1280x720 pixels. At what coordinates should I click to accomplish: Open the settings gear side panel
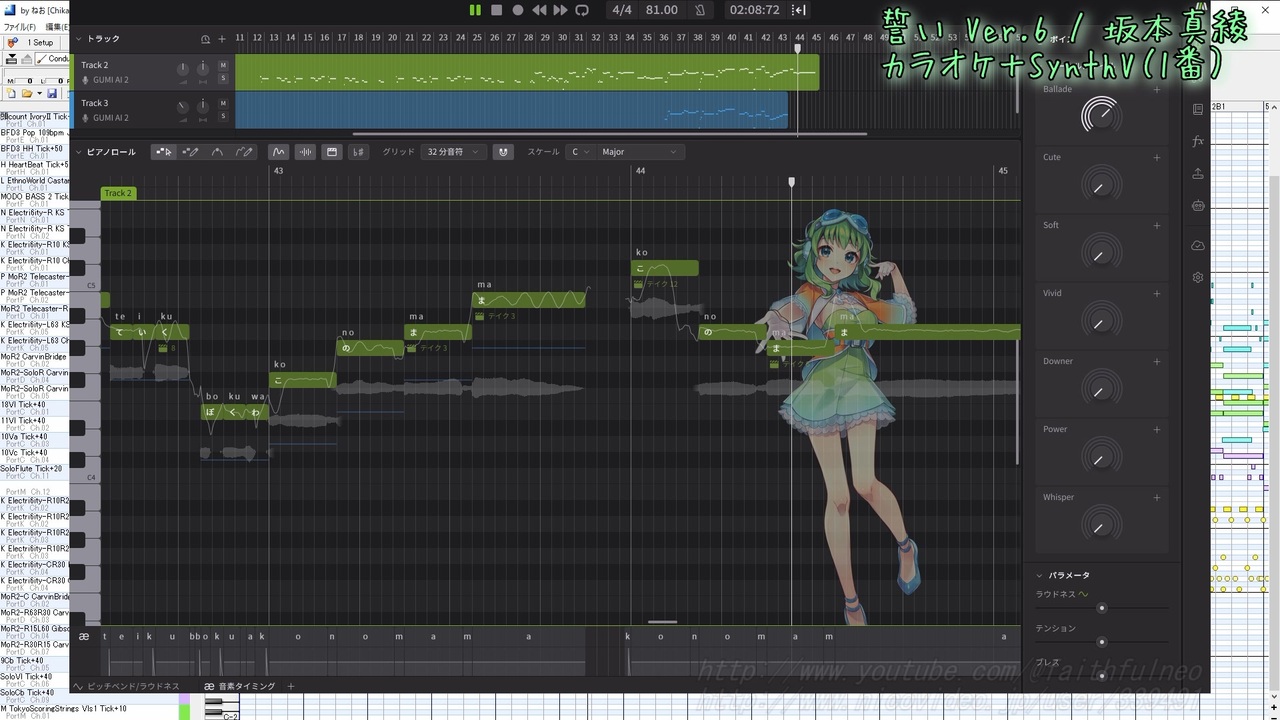click(x=1198, y=277)
